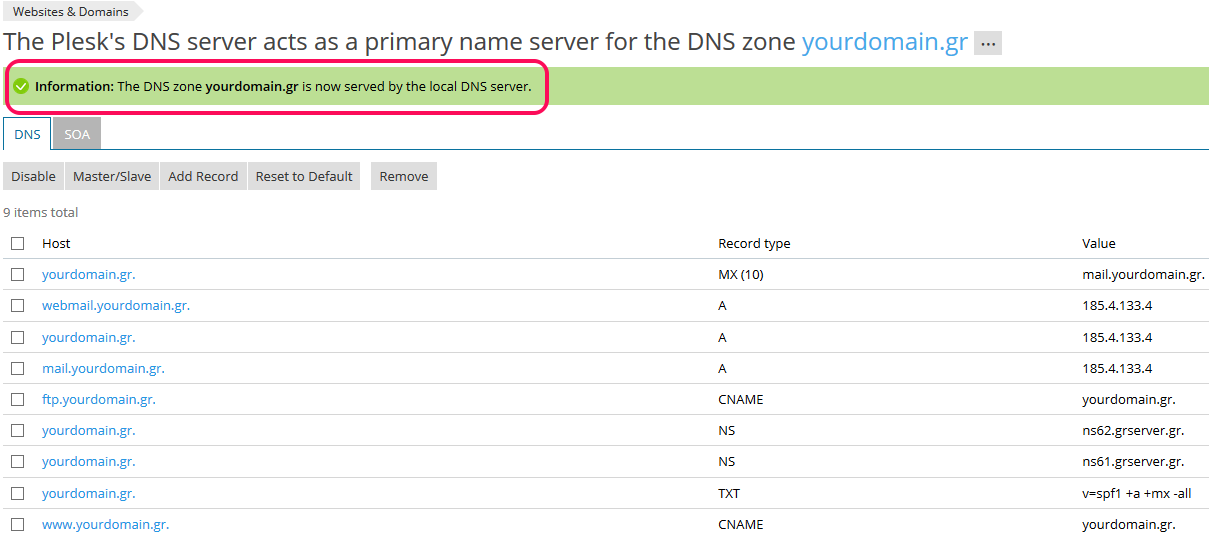Check the MX (10) record checkbox

17,274
